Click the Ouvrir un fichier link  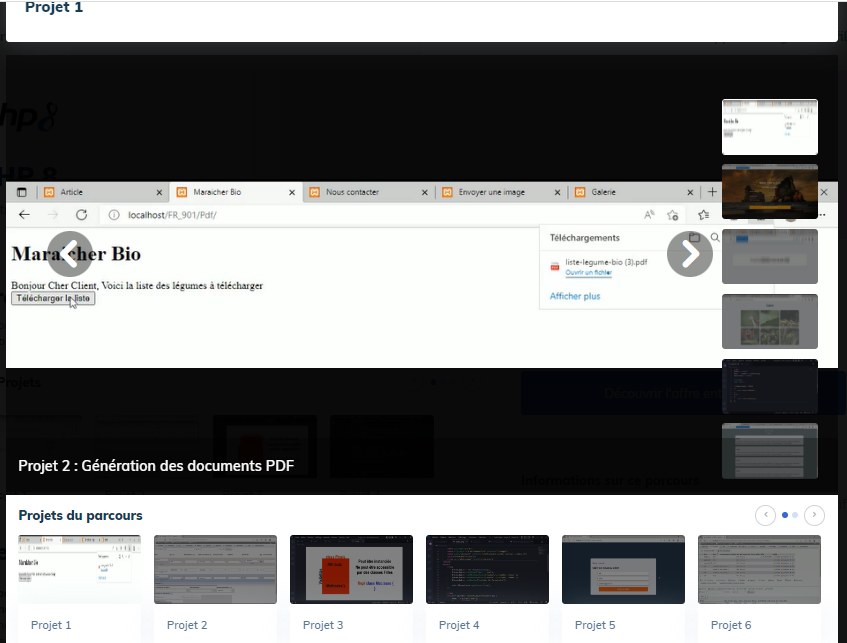pyautogui.click(x=588, y=272)
